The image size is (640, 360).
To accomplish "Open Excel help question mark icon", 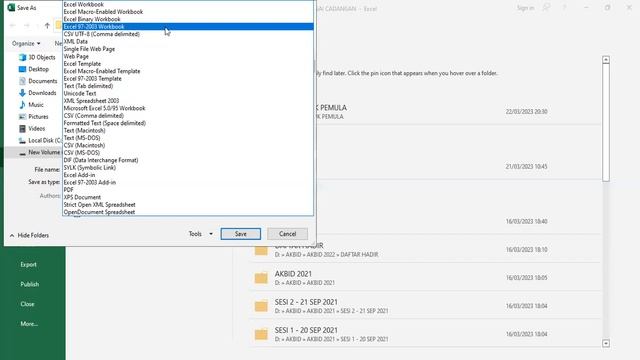I will point(564,8).
